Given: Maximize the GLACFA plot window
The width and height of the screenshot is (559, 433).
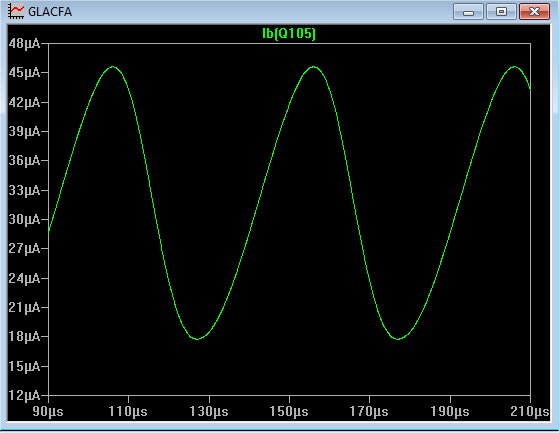Looking at the screenshot, I should coord(501,12).
